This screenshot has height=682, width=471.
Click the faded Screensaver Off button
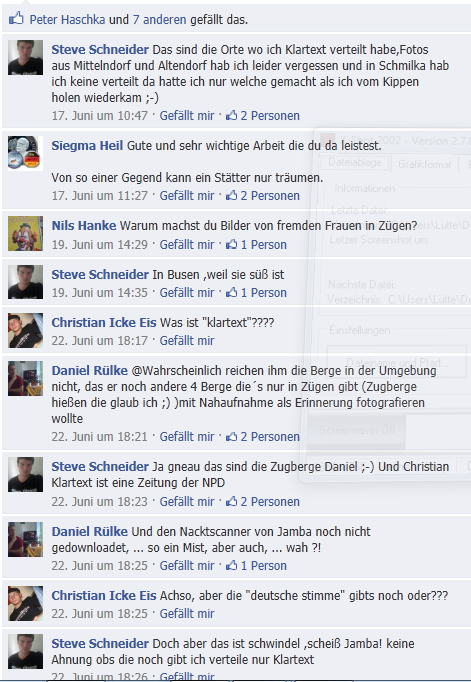(357, 430)
